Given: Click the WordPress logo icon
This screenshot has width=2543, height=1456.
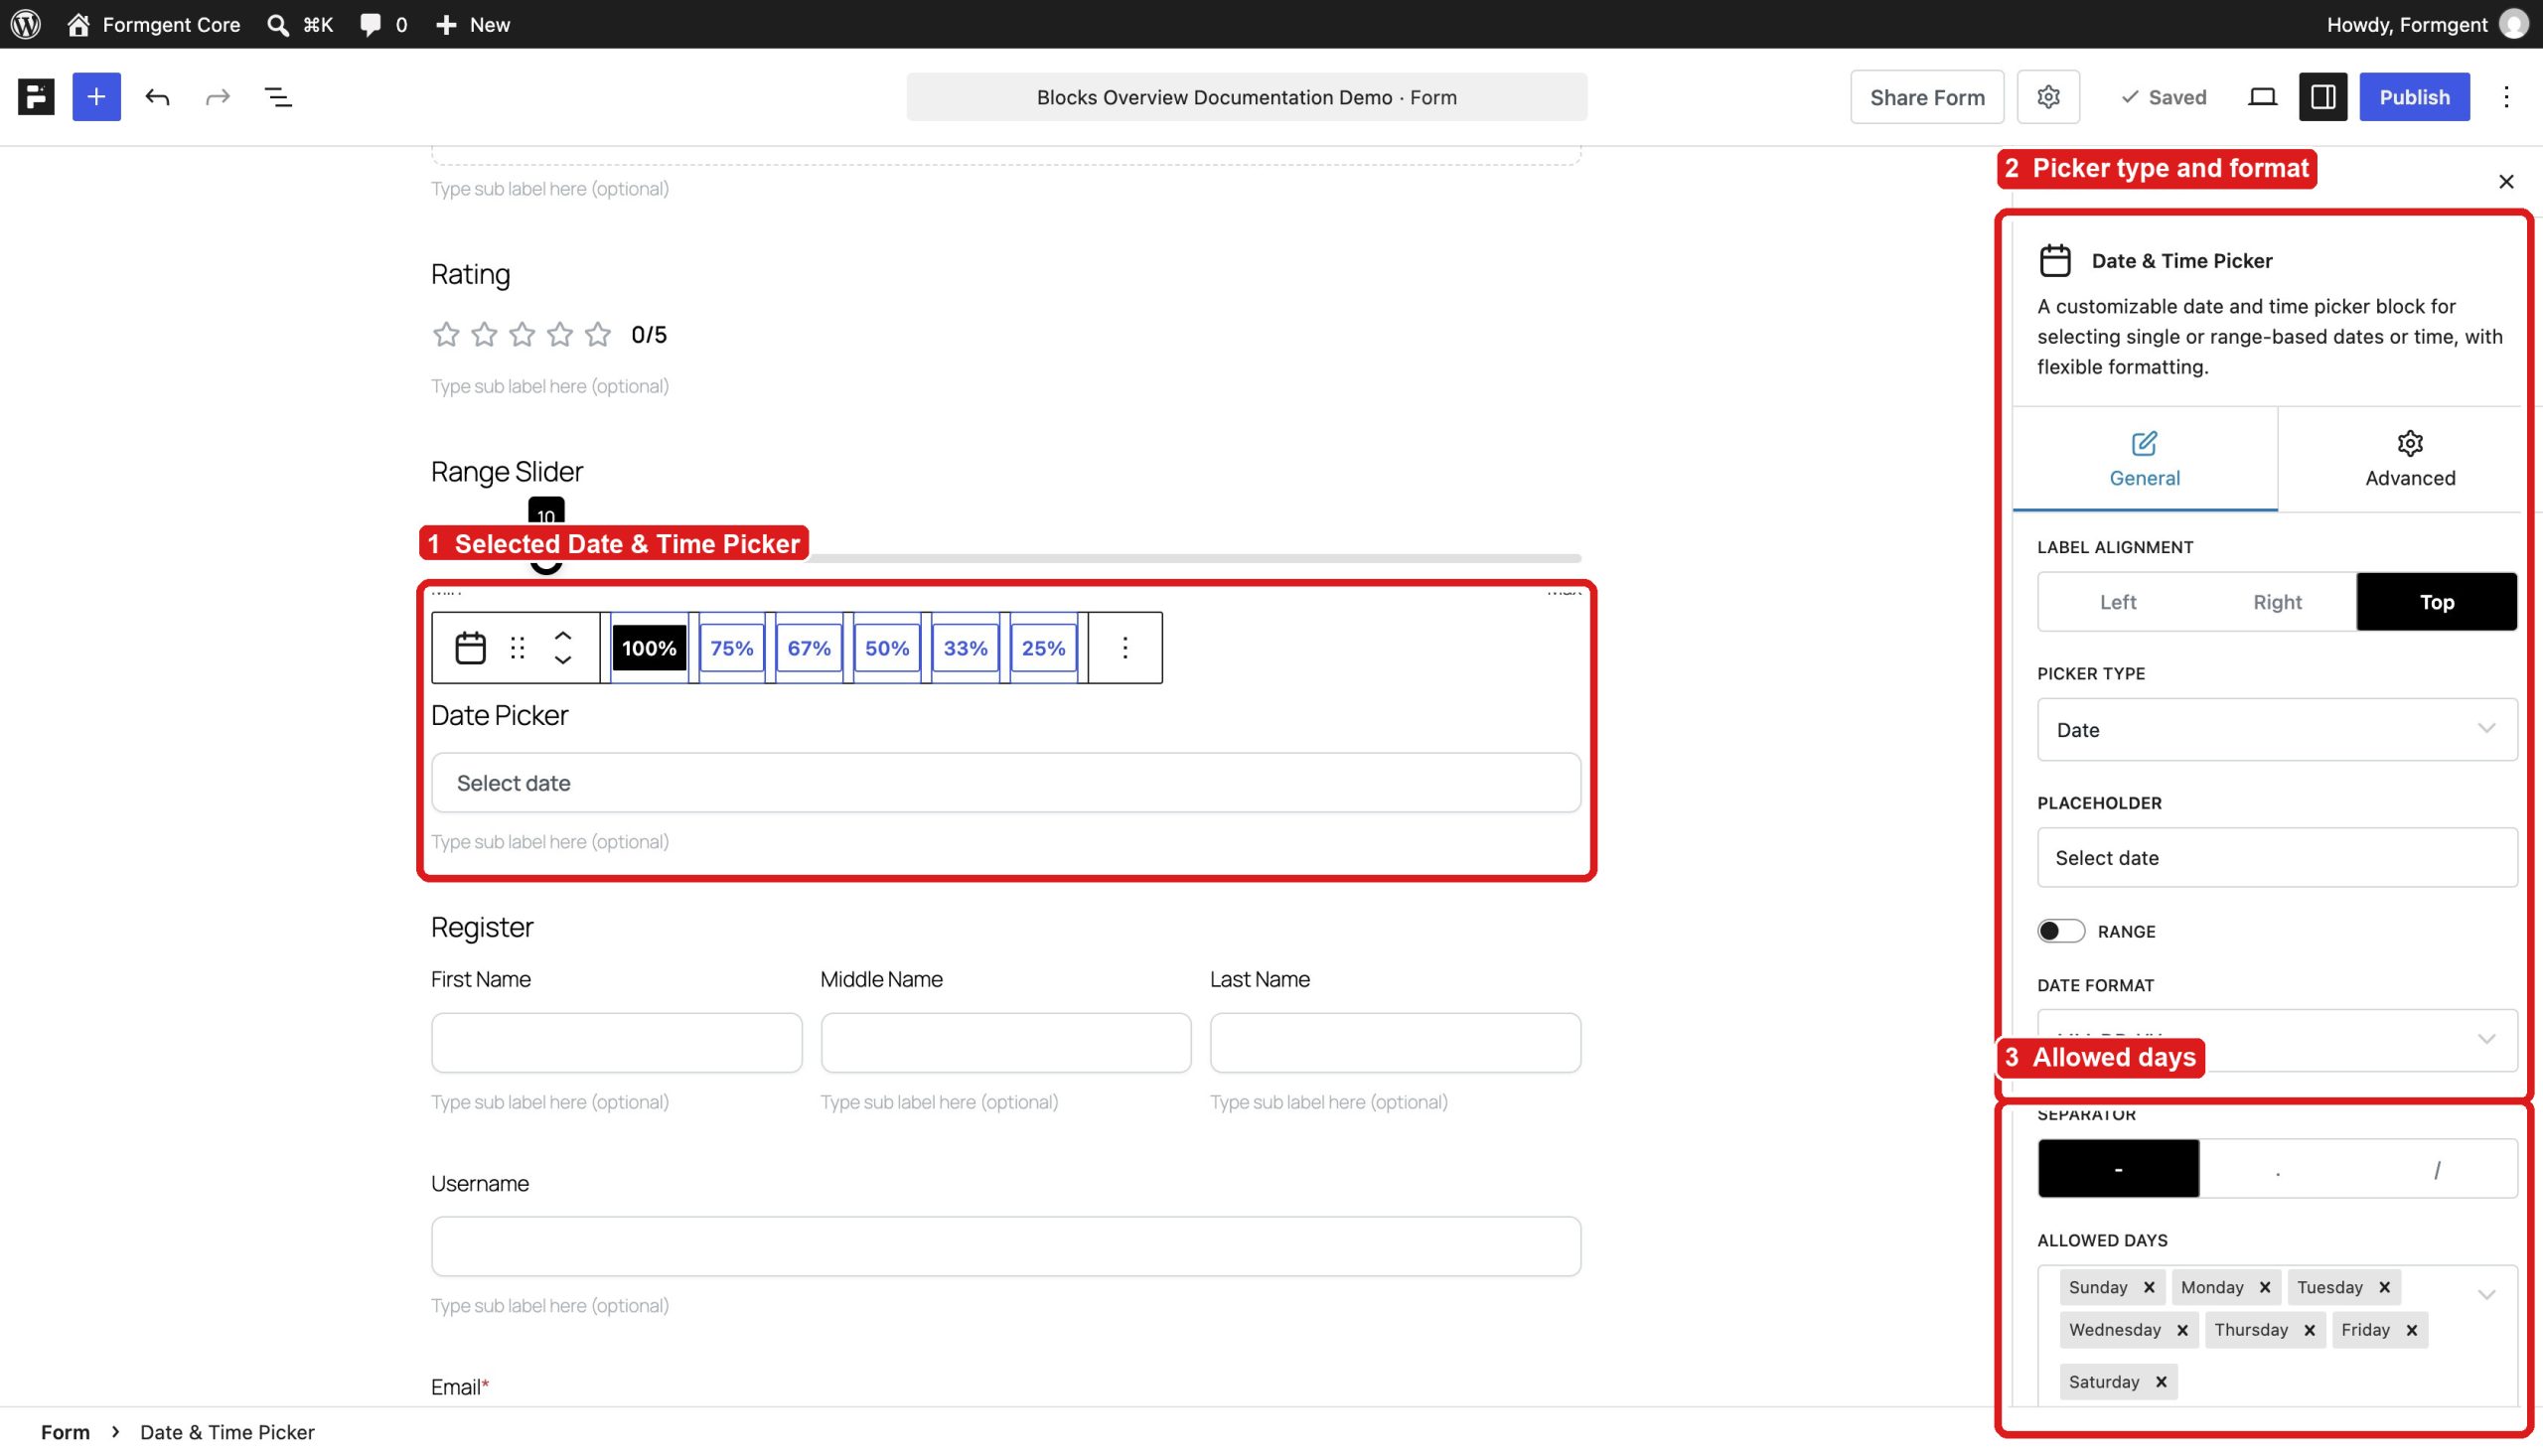Looking at the screenshot, I should click(x=26, y=24).
